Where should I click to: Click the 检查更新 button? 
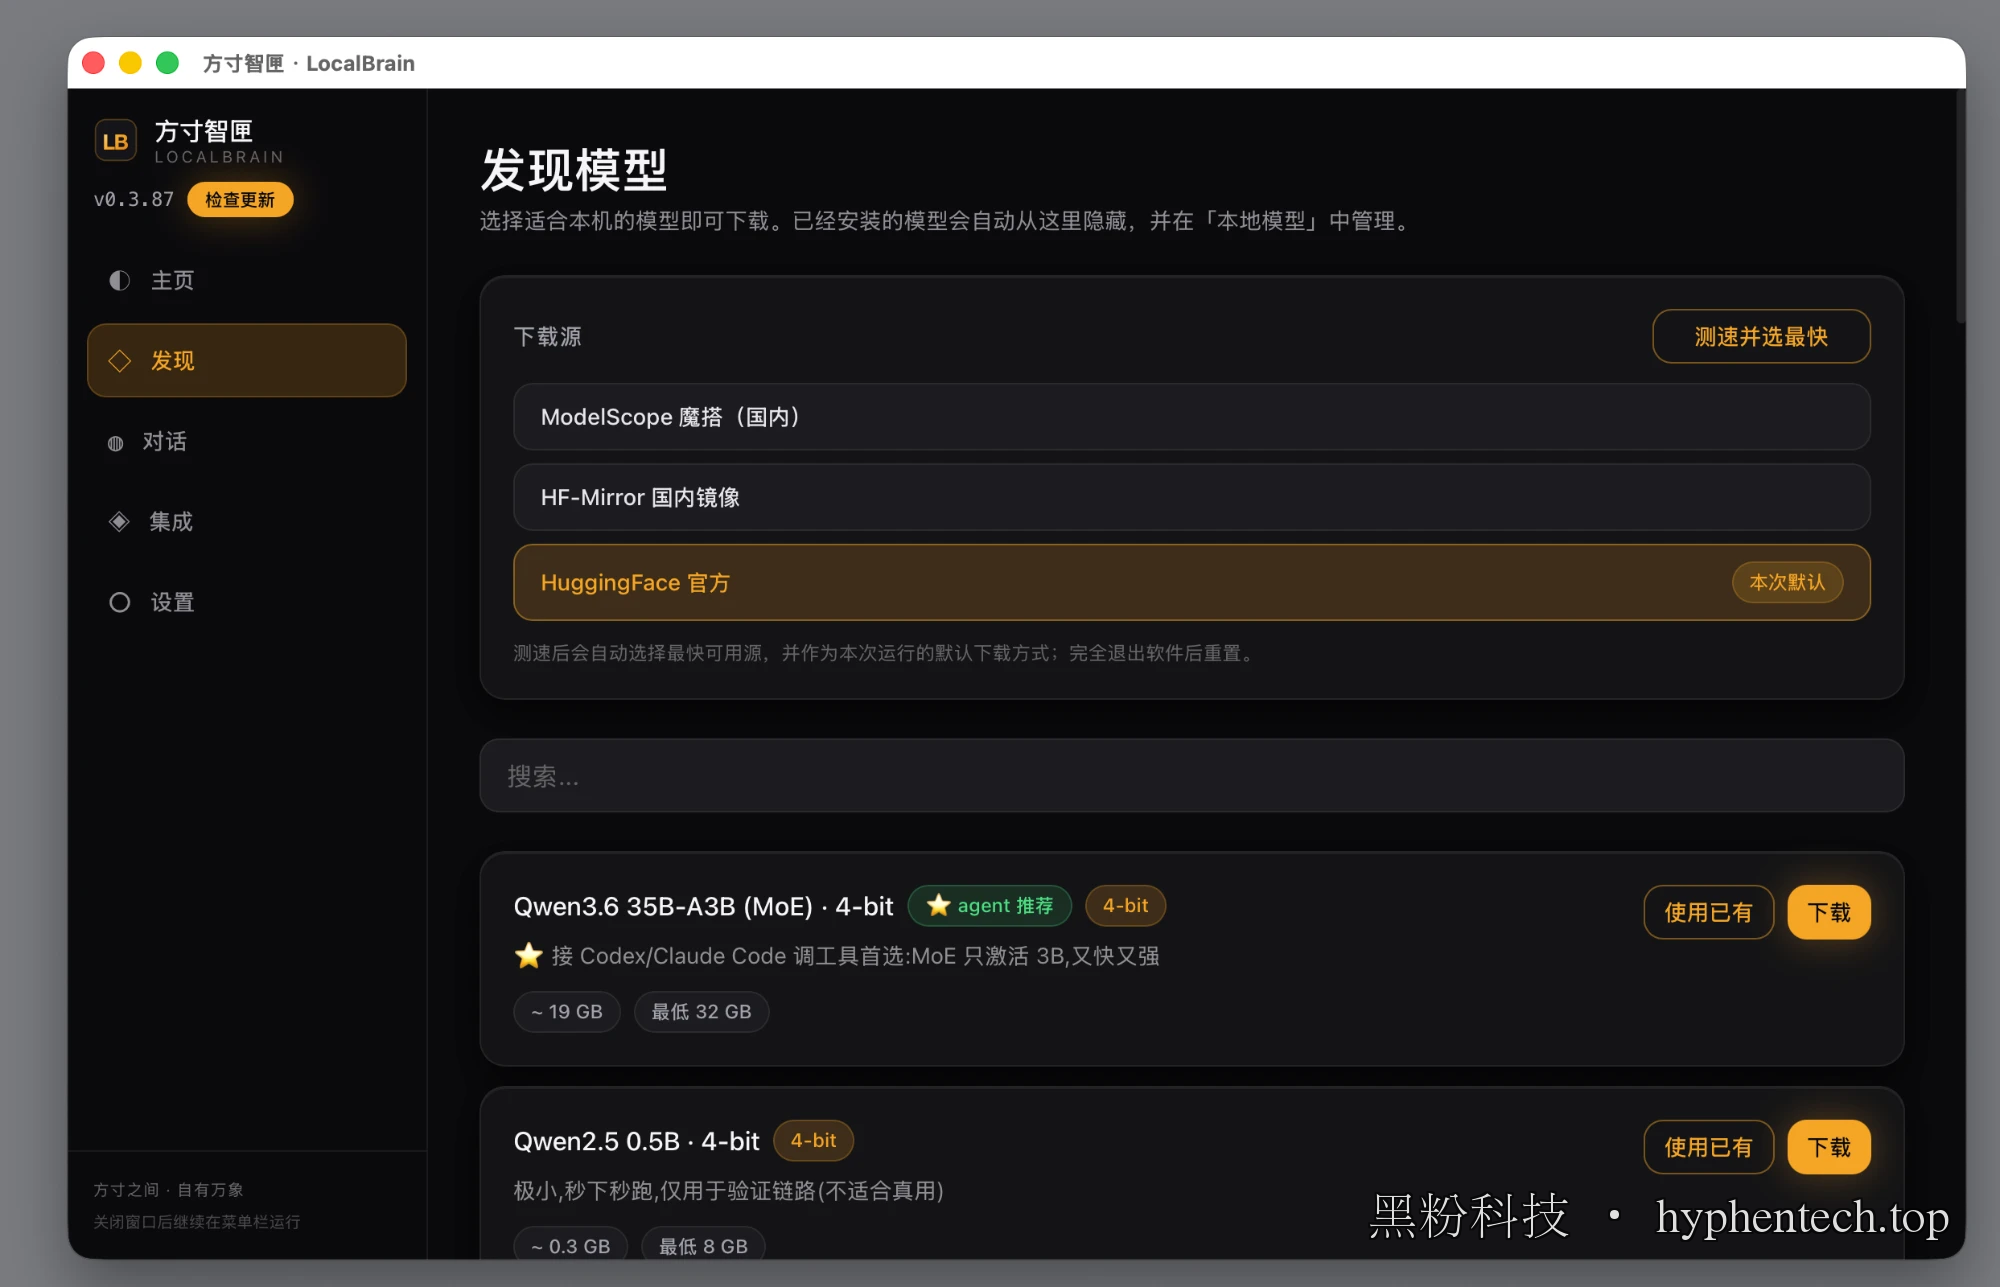coord(240,199)
